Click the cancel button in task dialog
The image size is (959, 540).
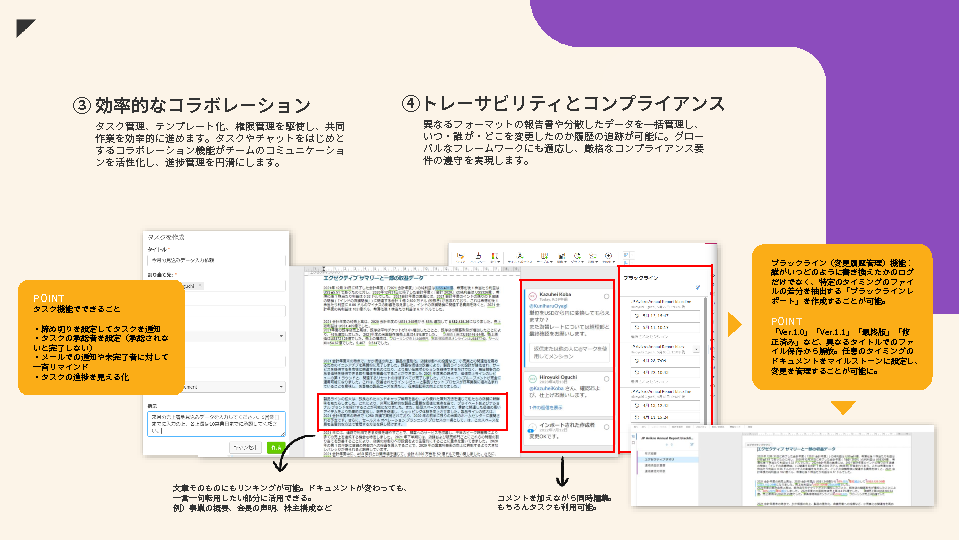244,448
